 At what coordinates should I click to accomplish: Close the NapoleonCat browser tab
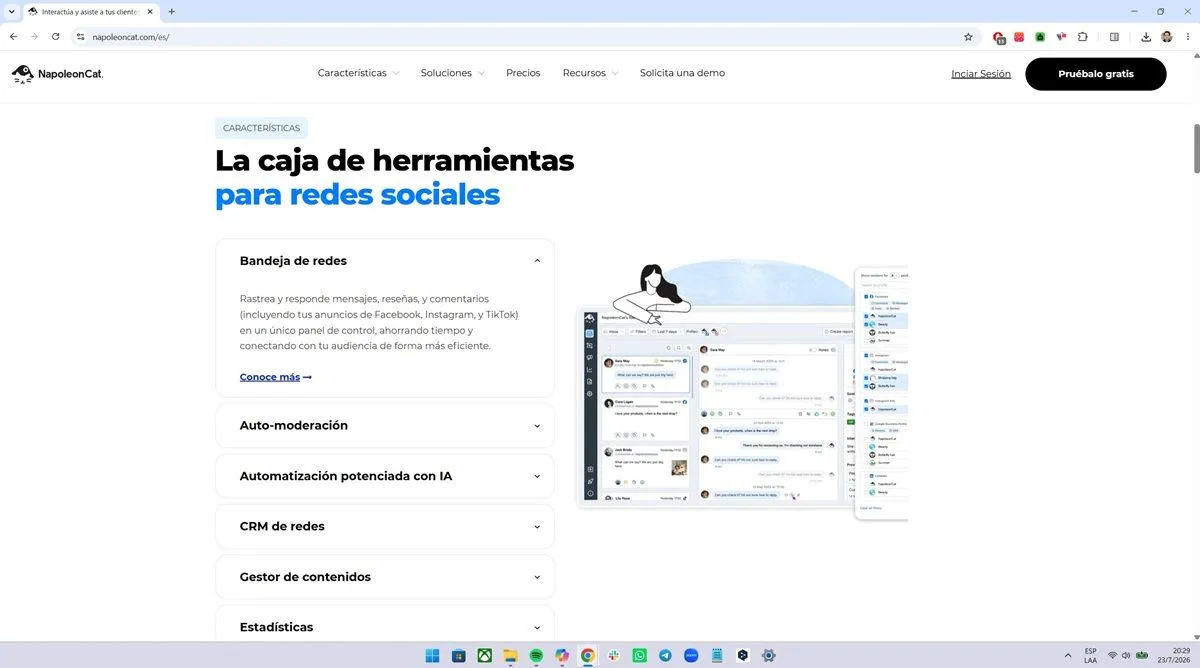tap(151, 11)
